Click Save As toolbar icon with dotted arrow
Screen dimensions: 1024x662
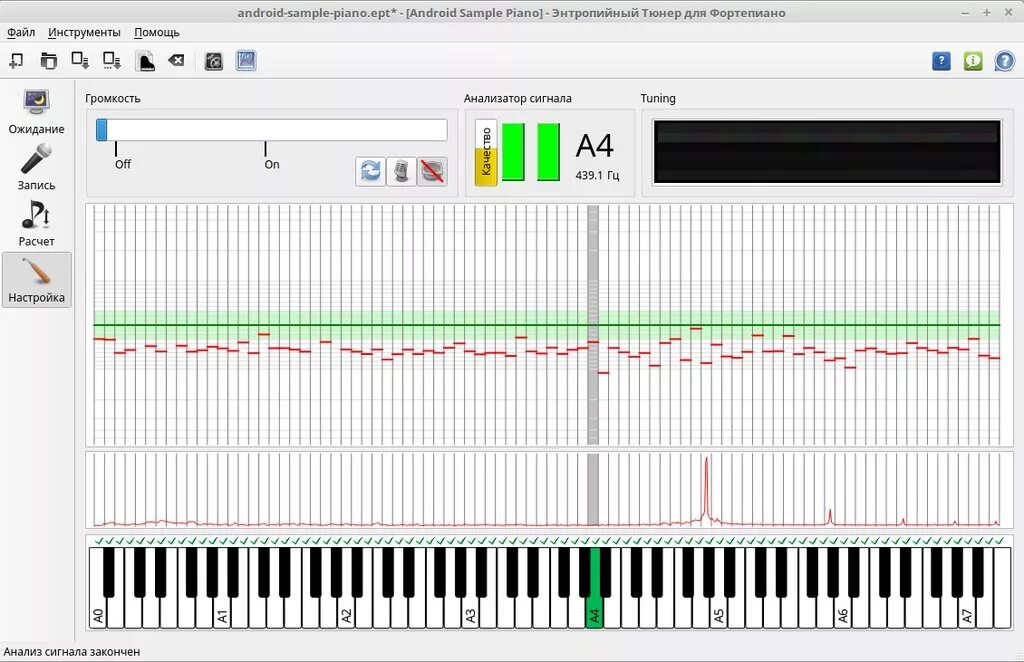pyautogui.click(x=112, y=61)
